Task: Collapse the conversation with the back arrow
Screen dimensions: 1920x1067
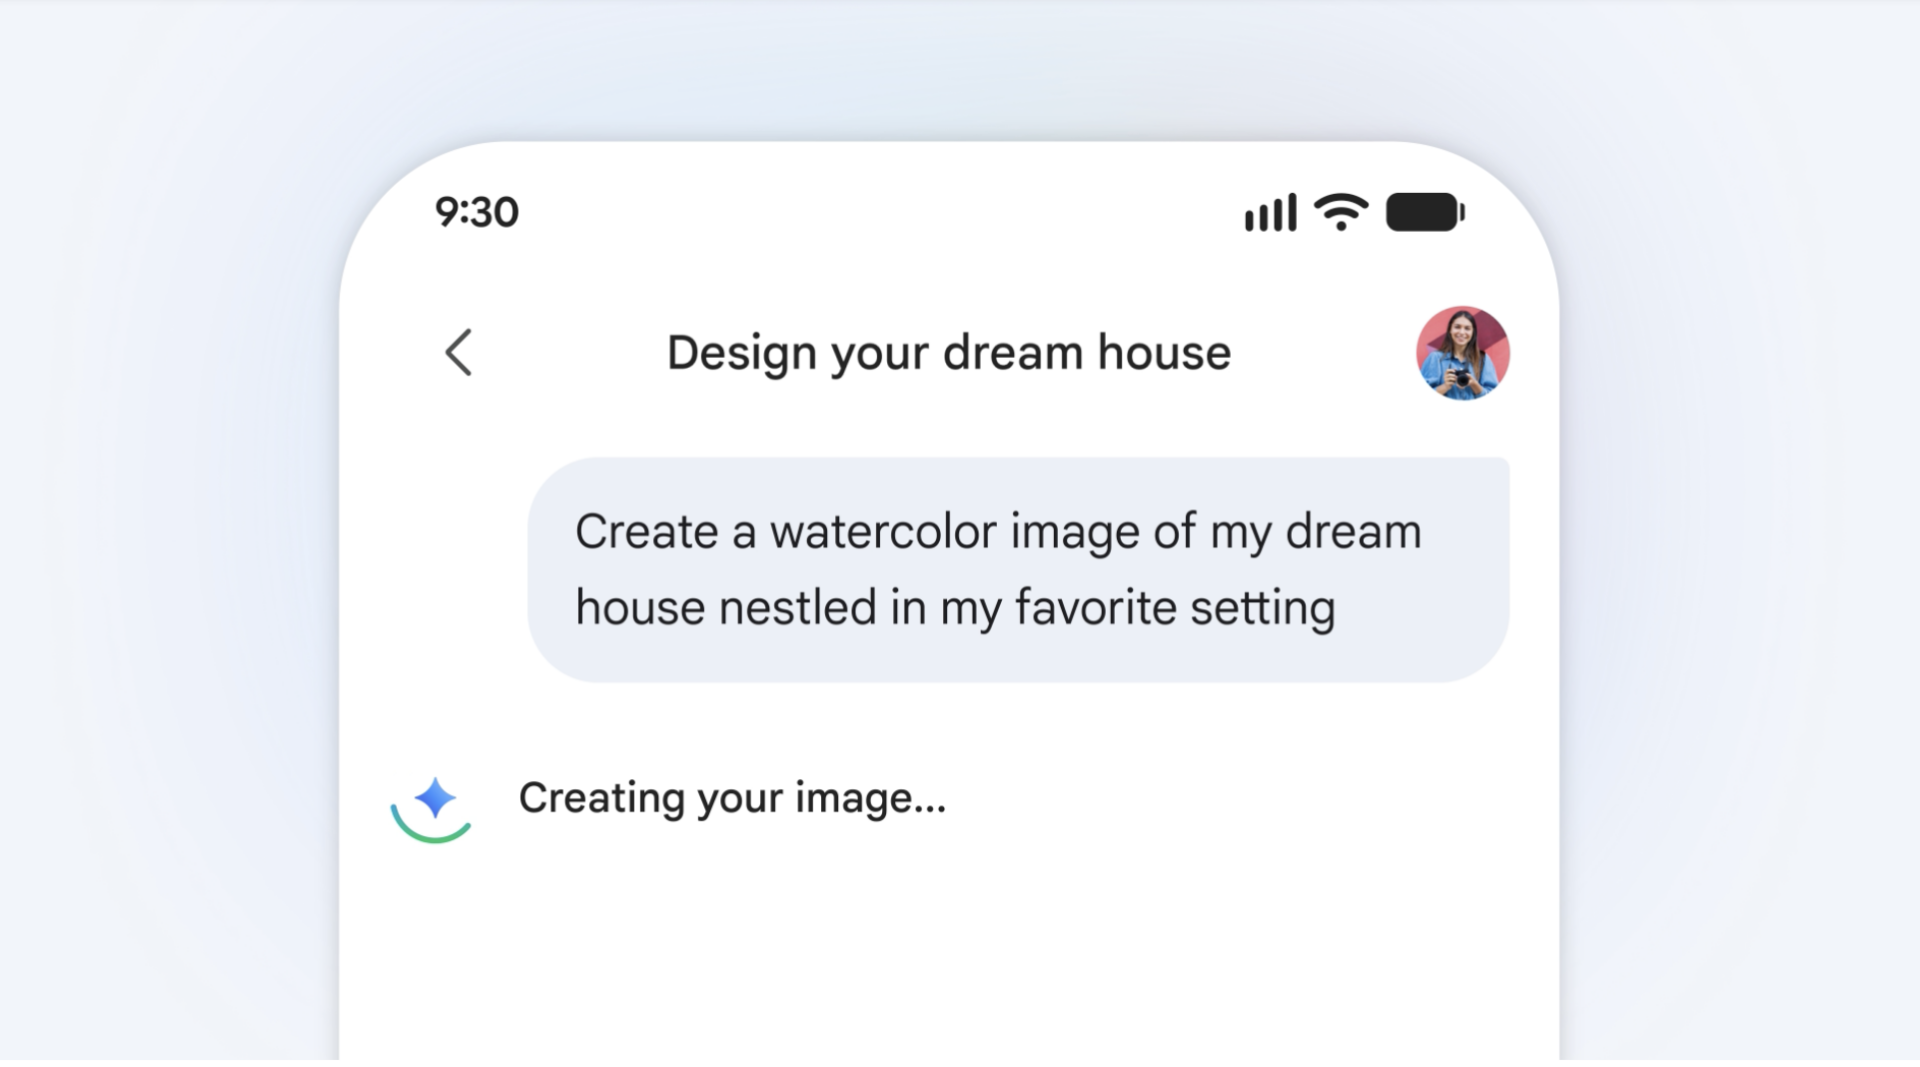Action: pos(459,353)
